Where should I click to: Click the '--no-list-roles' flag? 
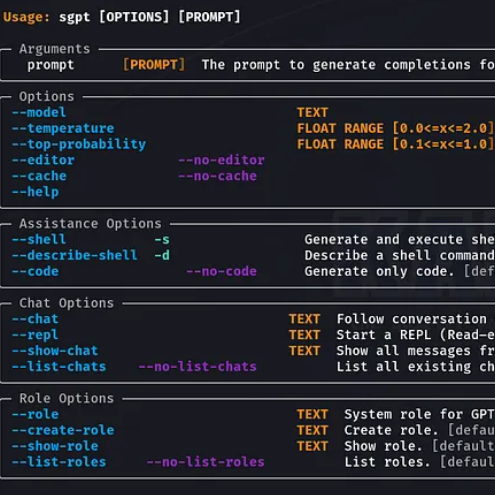click(206, 462)
